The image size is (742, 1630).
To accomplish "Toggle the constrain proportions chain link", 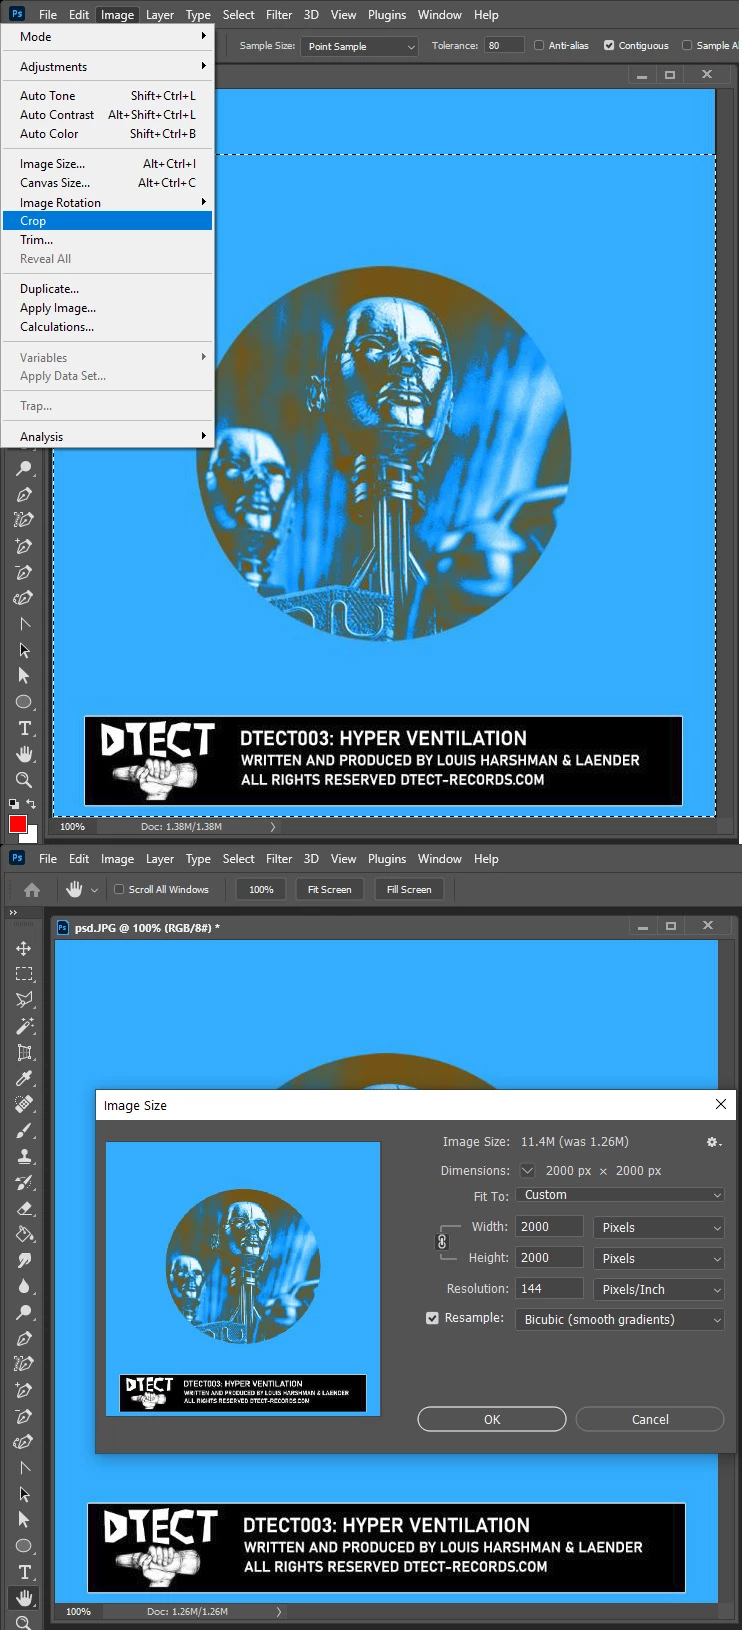I will point(442,1242).
